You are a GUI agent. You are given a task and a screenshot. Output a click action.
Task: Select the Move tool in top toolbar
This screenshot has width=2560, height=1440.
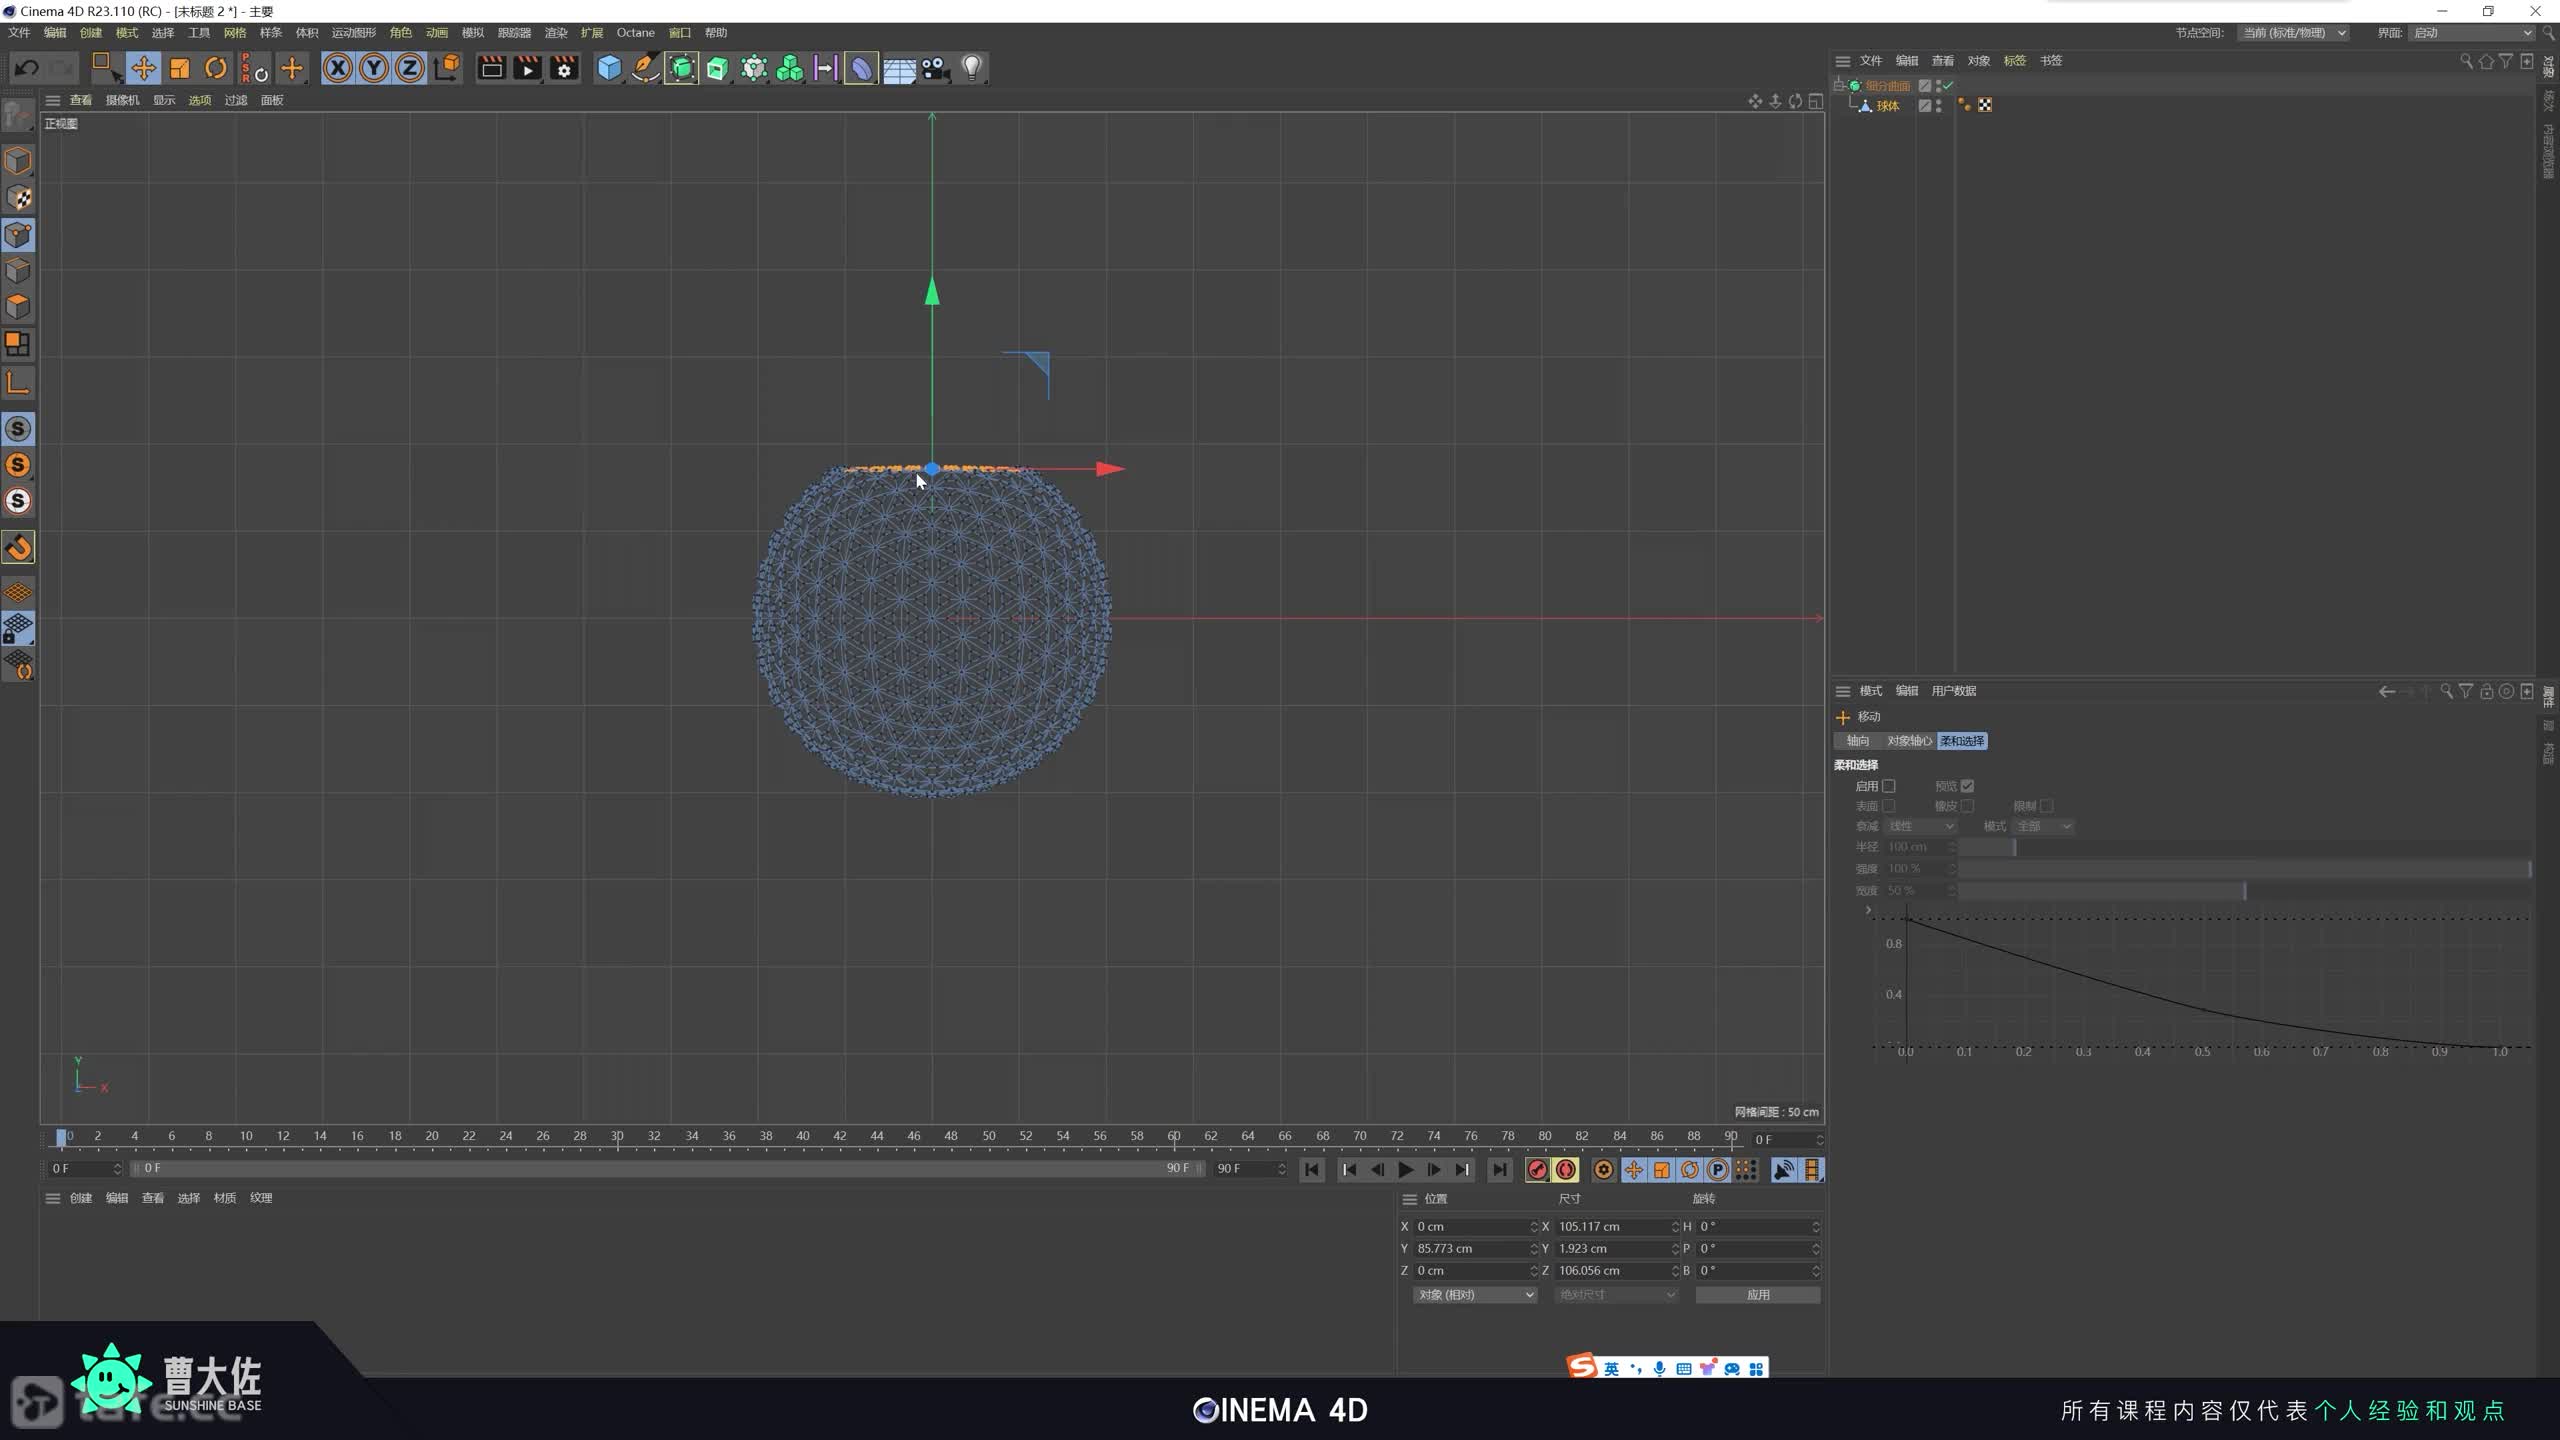pyautogui.click(x=143, y=68)
